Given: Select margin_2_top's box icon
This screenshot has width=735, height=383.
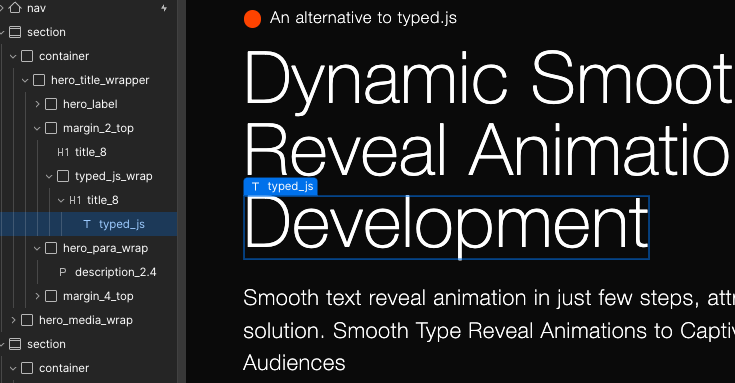Looking at the screenshot, I should 51,128.
